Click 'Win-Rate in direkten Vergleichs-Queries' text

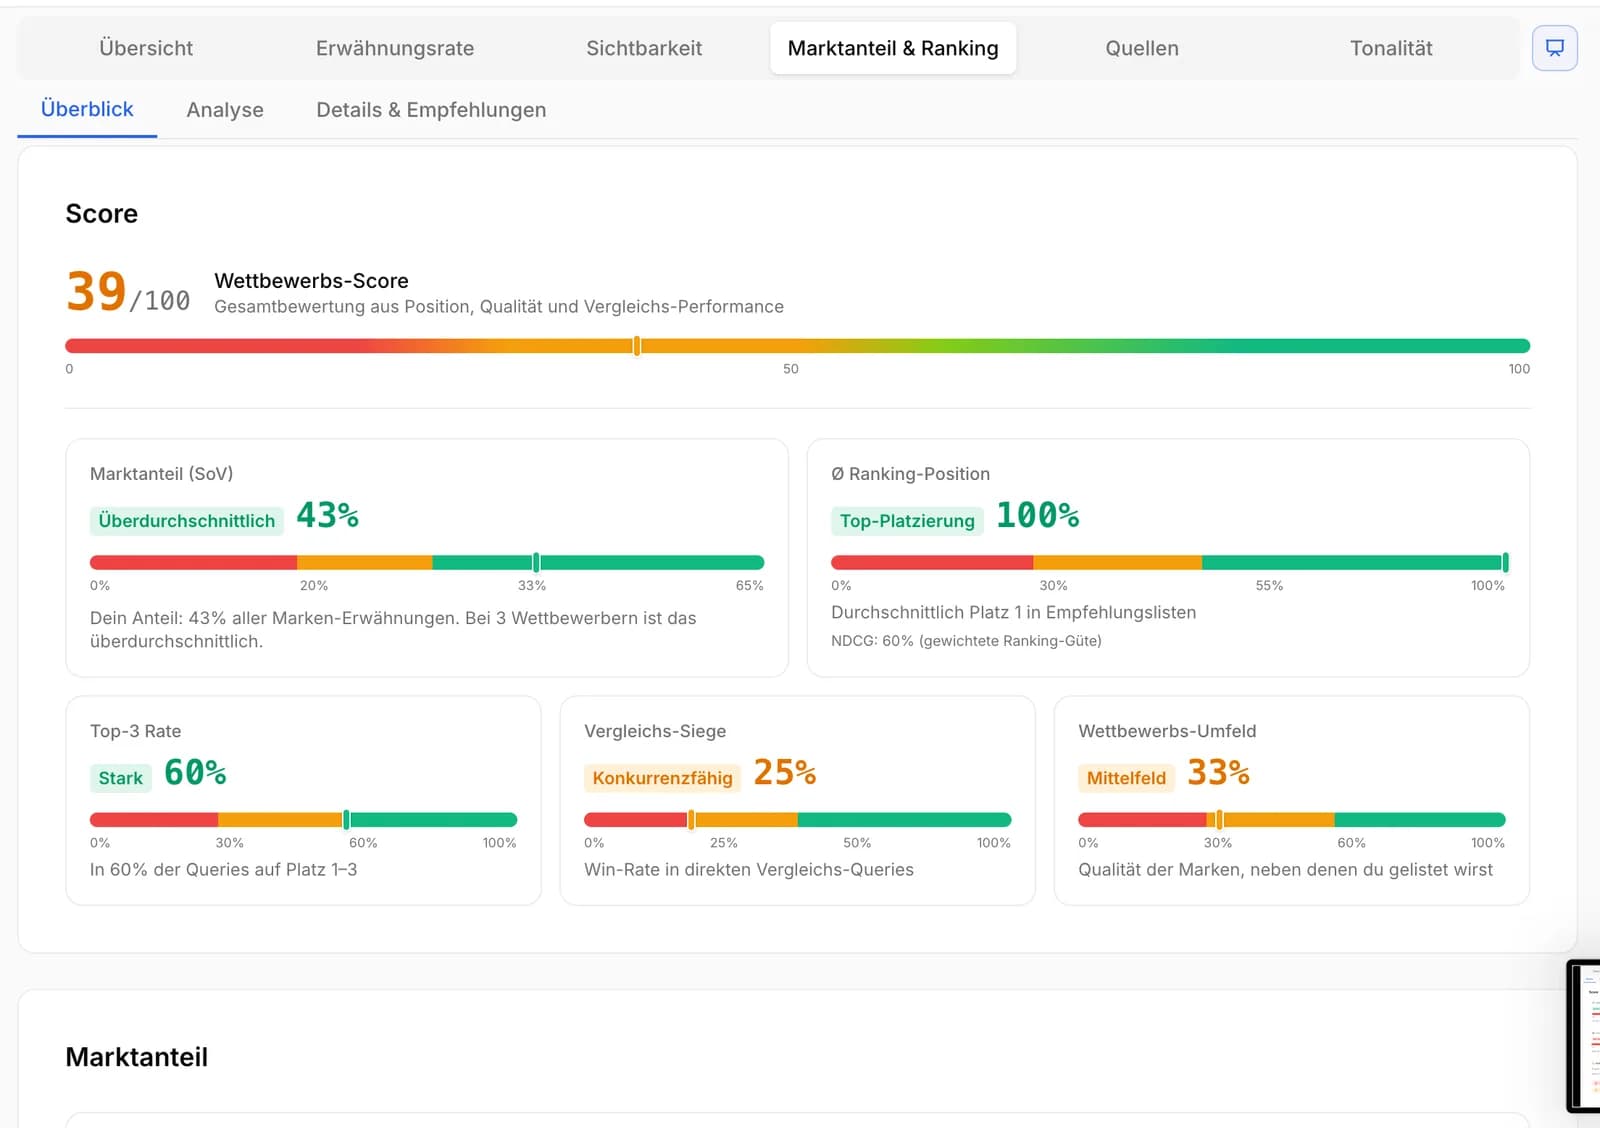749,870
